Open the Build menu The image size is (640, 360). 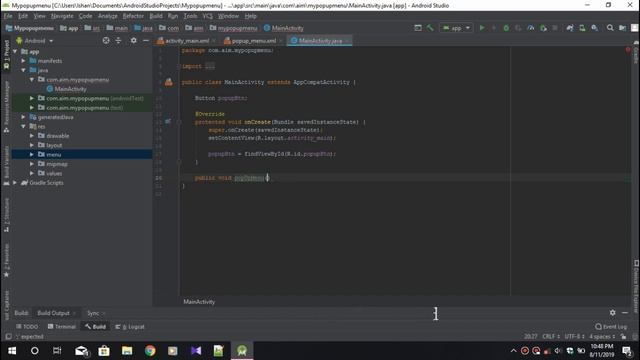pos(156,16)
